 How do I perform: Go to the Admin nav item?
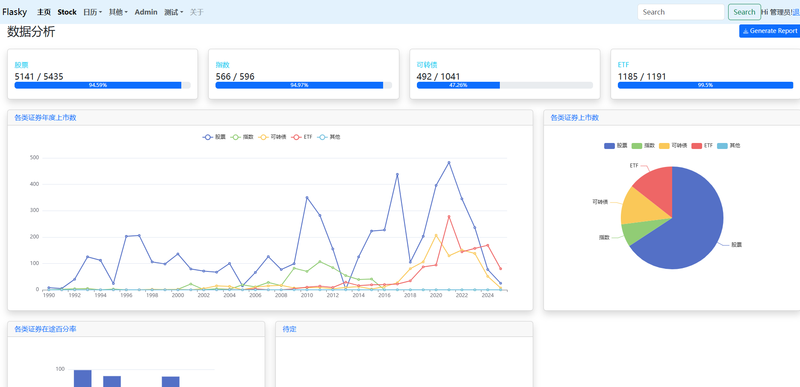[x=146, y=12]
